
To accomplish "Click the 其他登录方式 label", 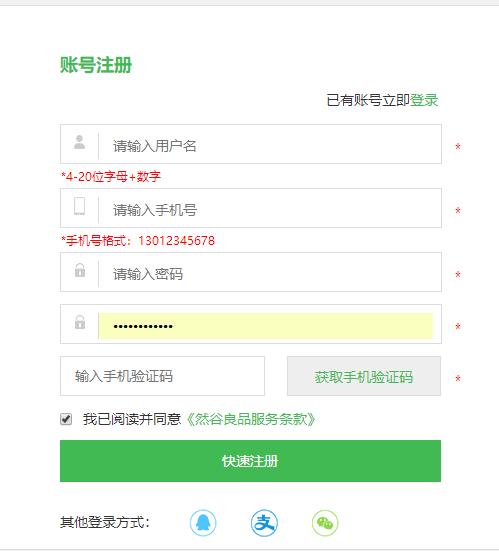I will click(x=105, y=522).
